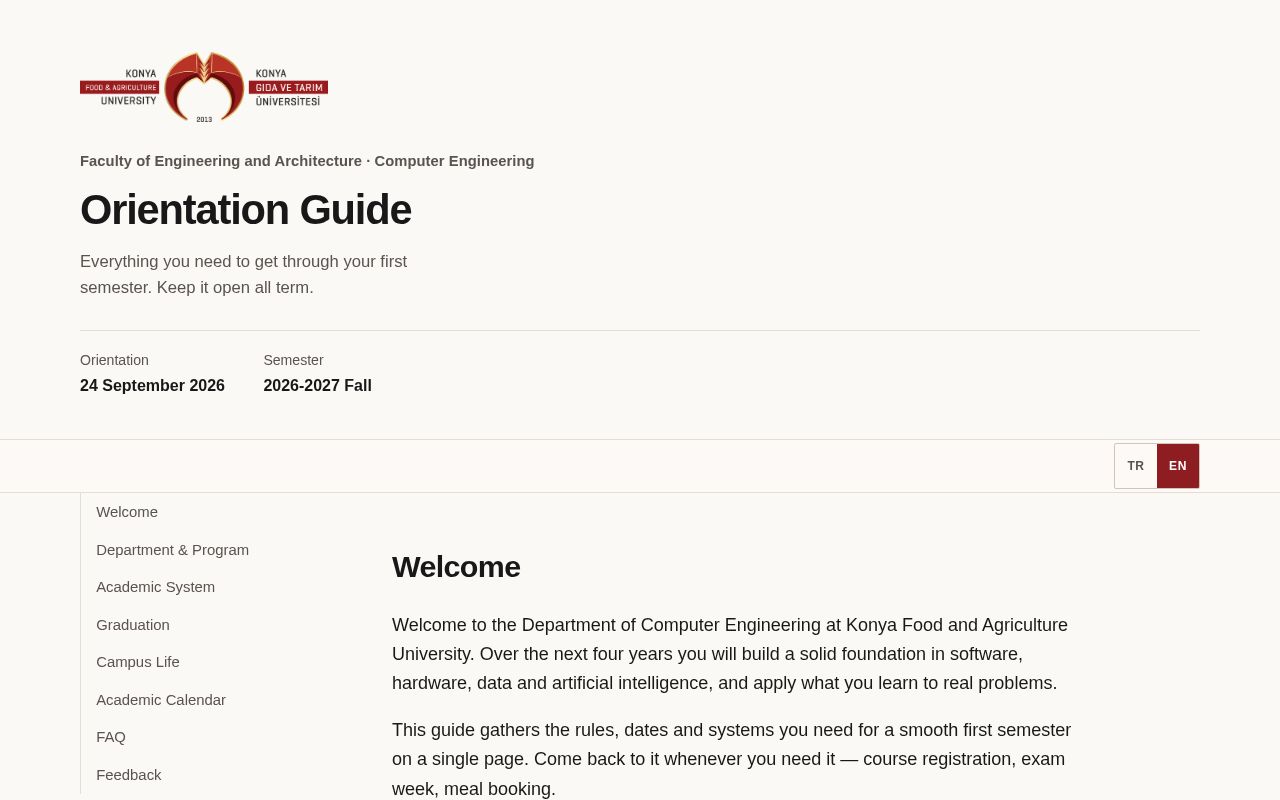This screenshot has width=1280, height=800.
Task: Navigate to Campus Life
Action: point(138,662)
